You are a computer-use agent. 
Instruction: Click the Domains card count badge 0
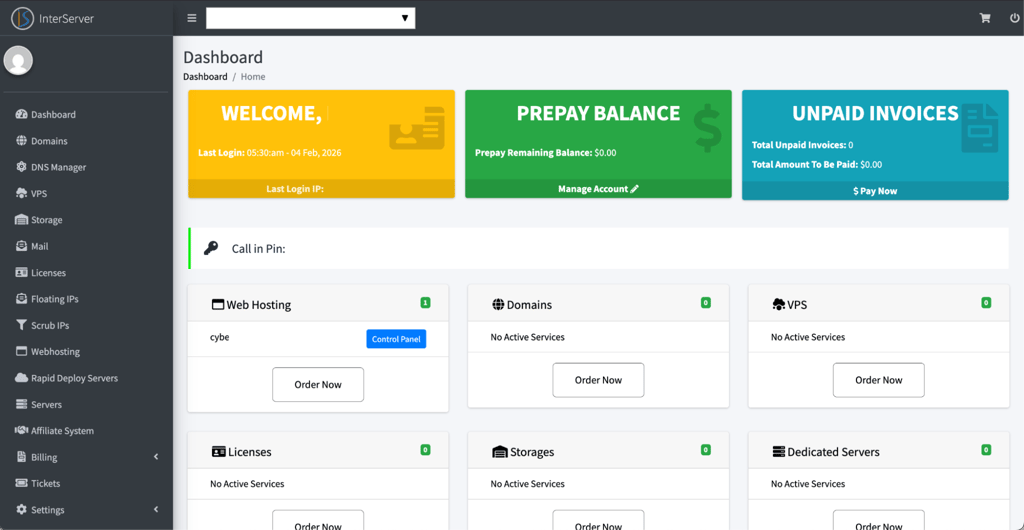705,303
